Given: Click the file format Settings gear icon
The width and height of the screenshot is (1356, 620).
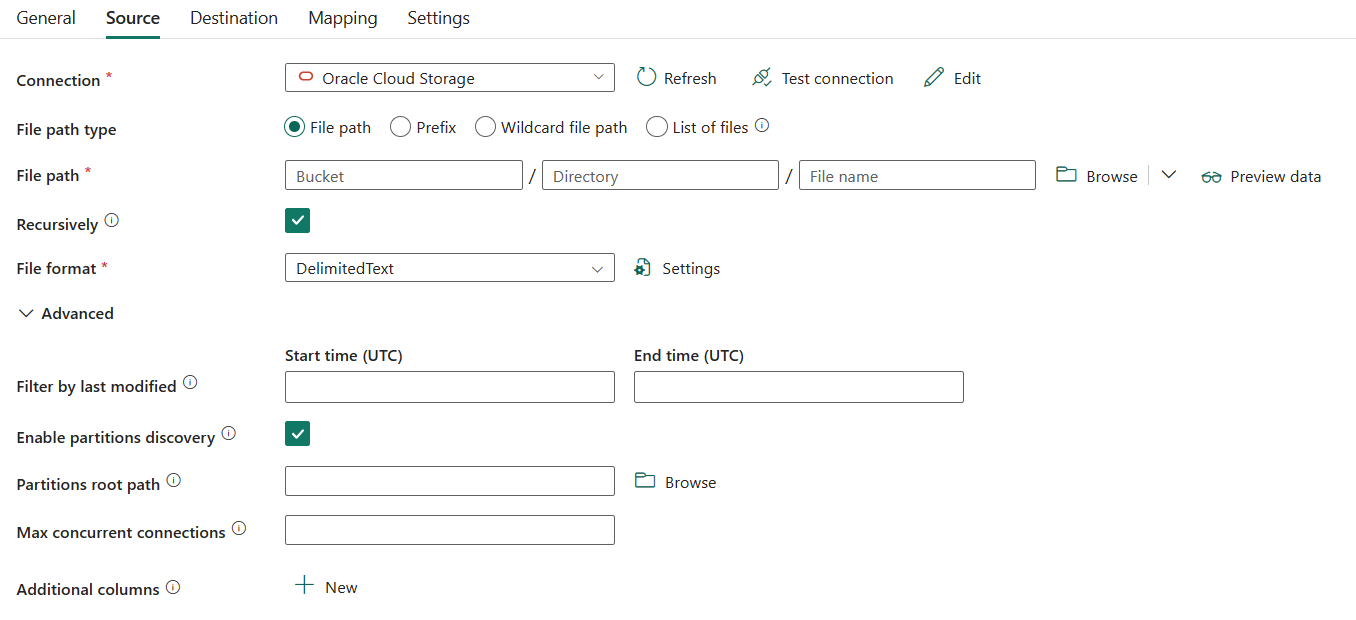Looking at the screenshot, I should tap(643, 268).
